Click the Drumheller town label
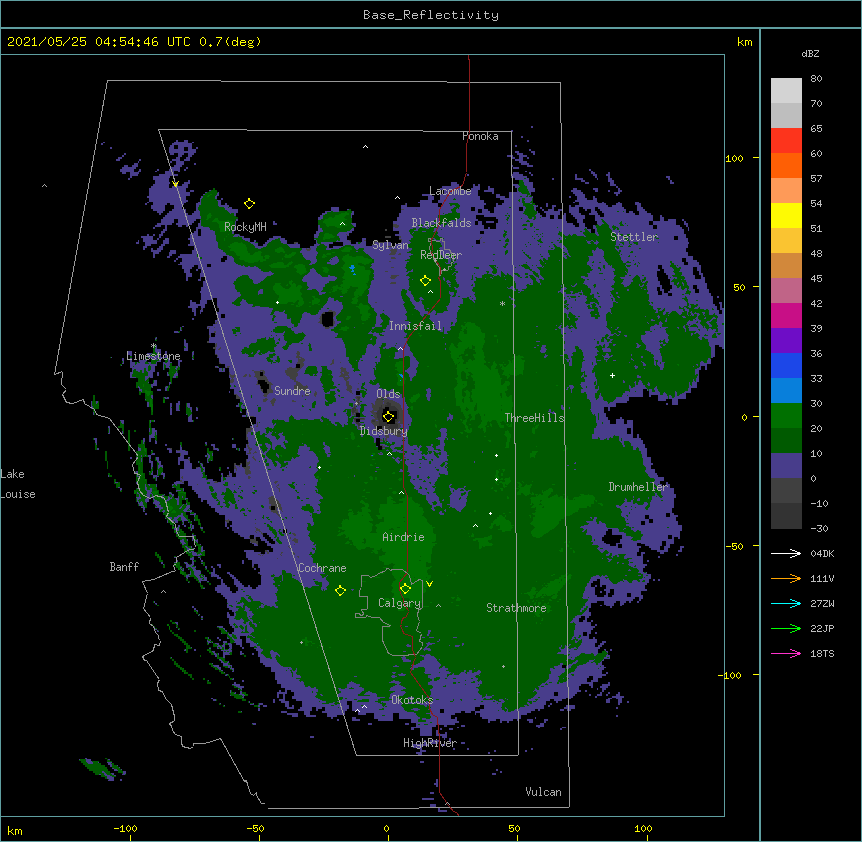862x842 pixels. point(638,487)
